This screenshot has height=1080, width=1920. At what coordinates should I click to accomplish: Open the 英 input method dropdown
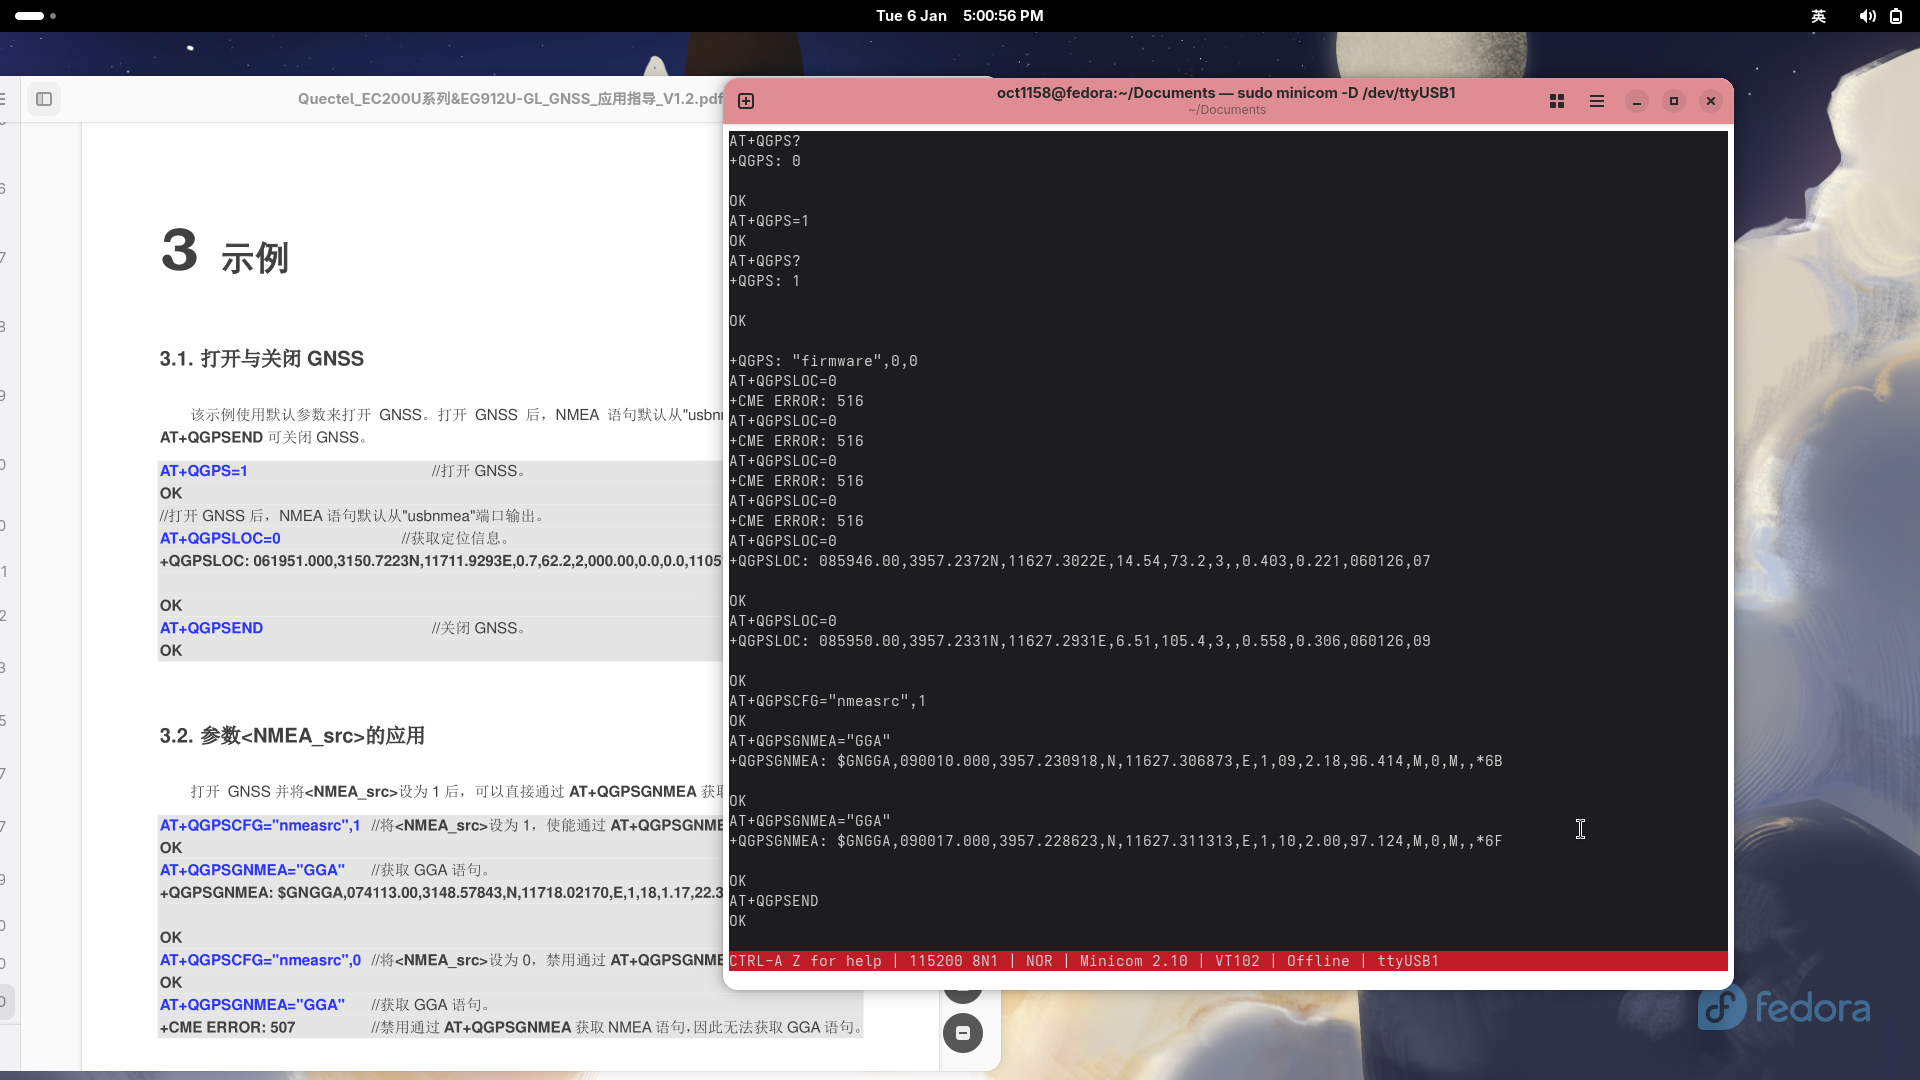(1819, 16)
